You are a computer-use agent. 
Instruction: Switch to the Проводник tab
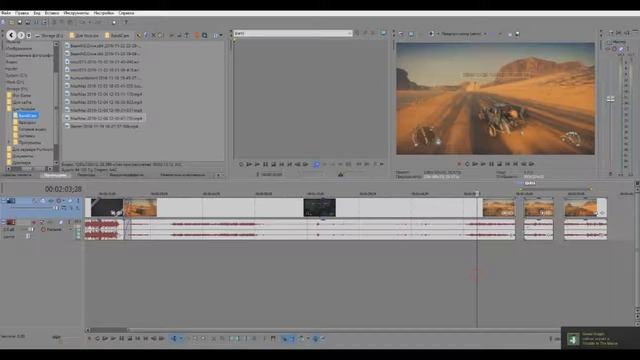tap(55, 175)
